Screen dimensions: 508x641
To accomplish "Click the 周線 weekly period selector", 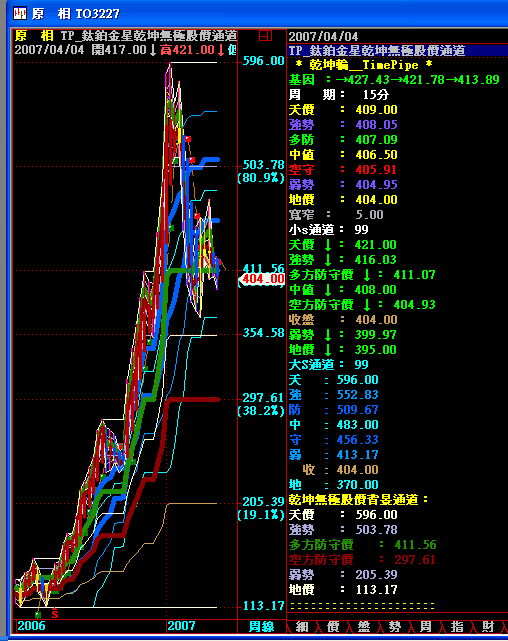I will pos(262,626).
